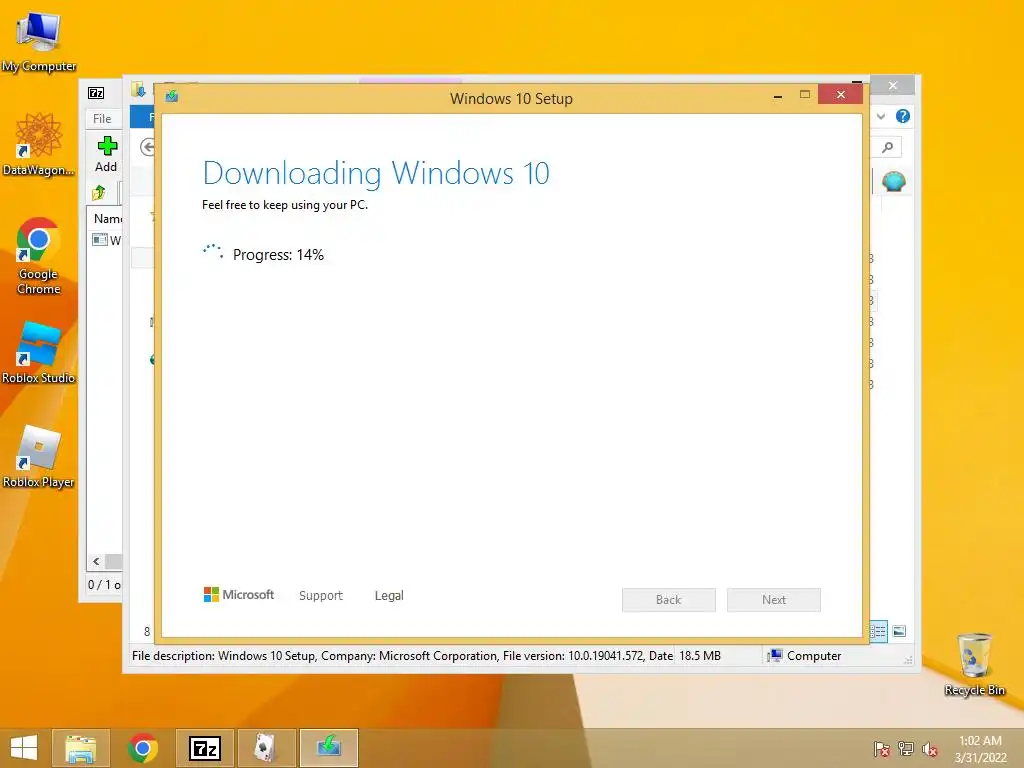Open the Recycle Bin
The height and width of the screenshot is (768, 1024).
(x=974, y=664)
